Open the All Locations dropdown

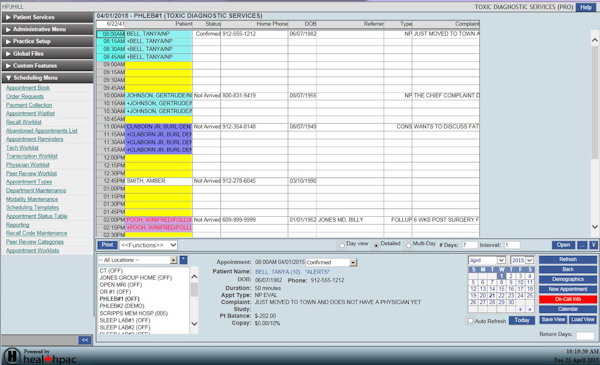coord(137,260)
